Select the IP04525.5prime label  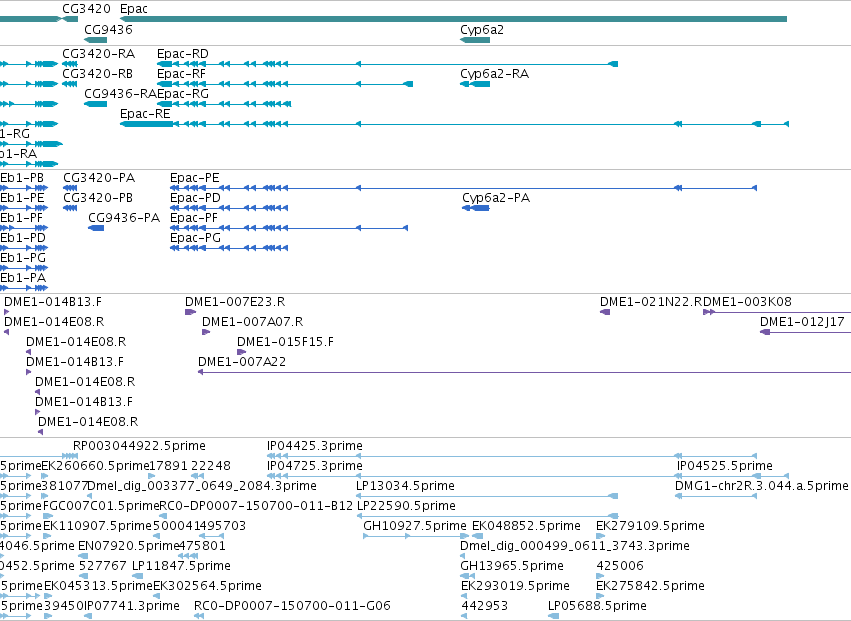tap(725, 466)
